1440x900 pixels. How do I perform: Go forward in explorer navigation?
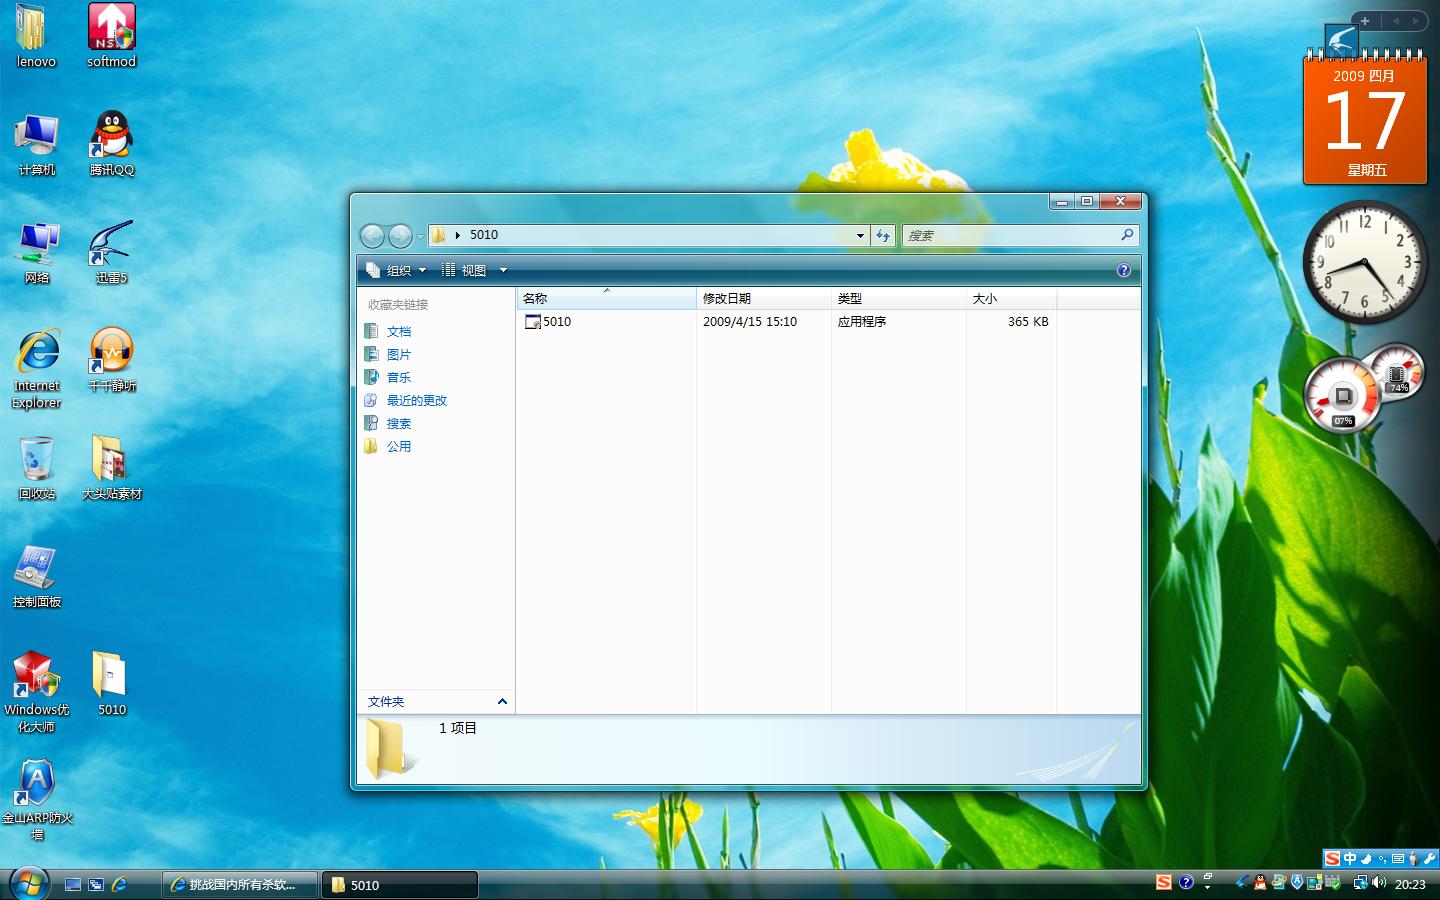pyautogui.click(x=400, y=235)
